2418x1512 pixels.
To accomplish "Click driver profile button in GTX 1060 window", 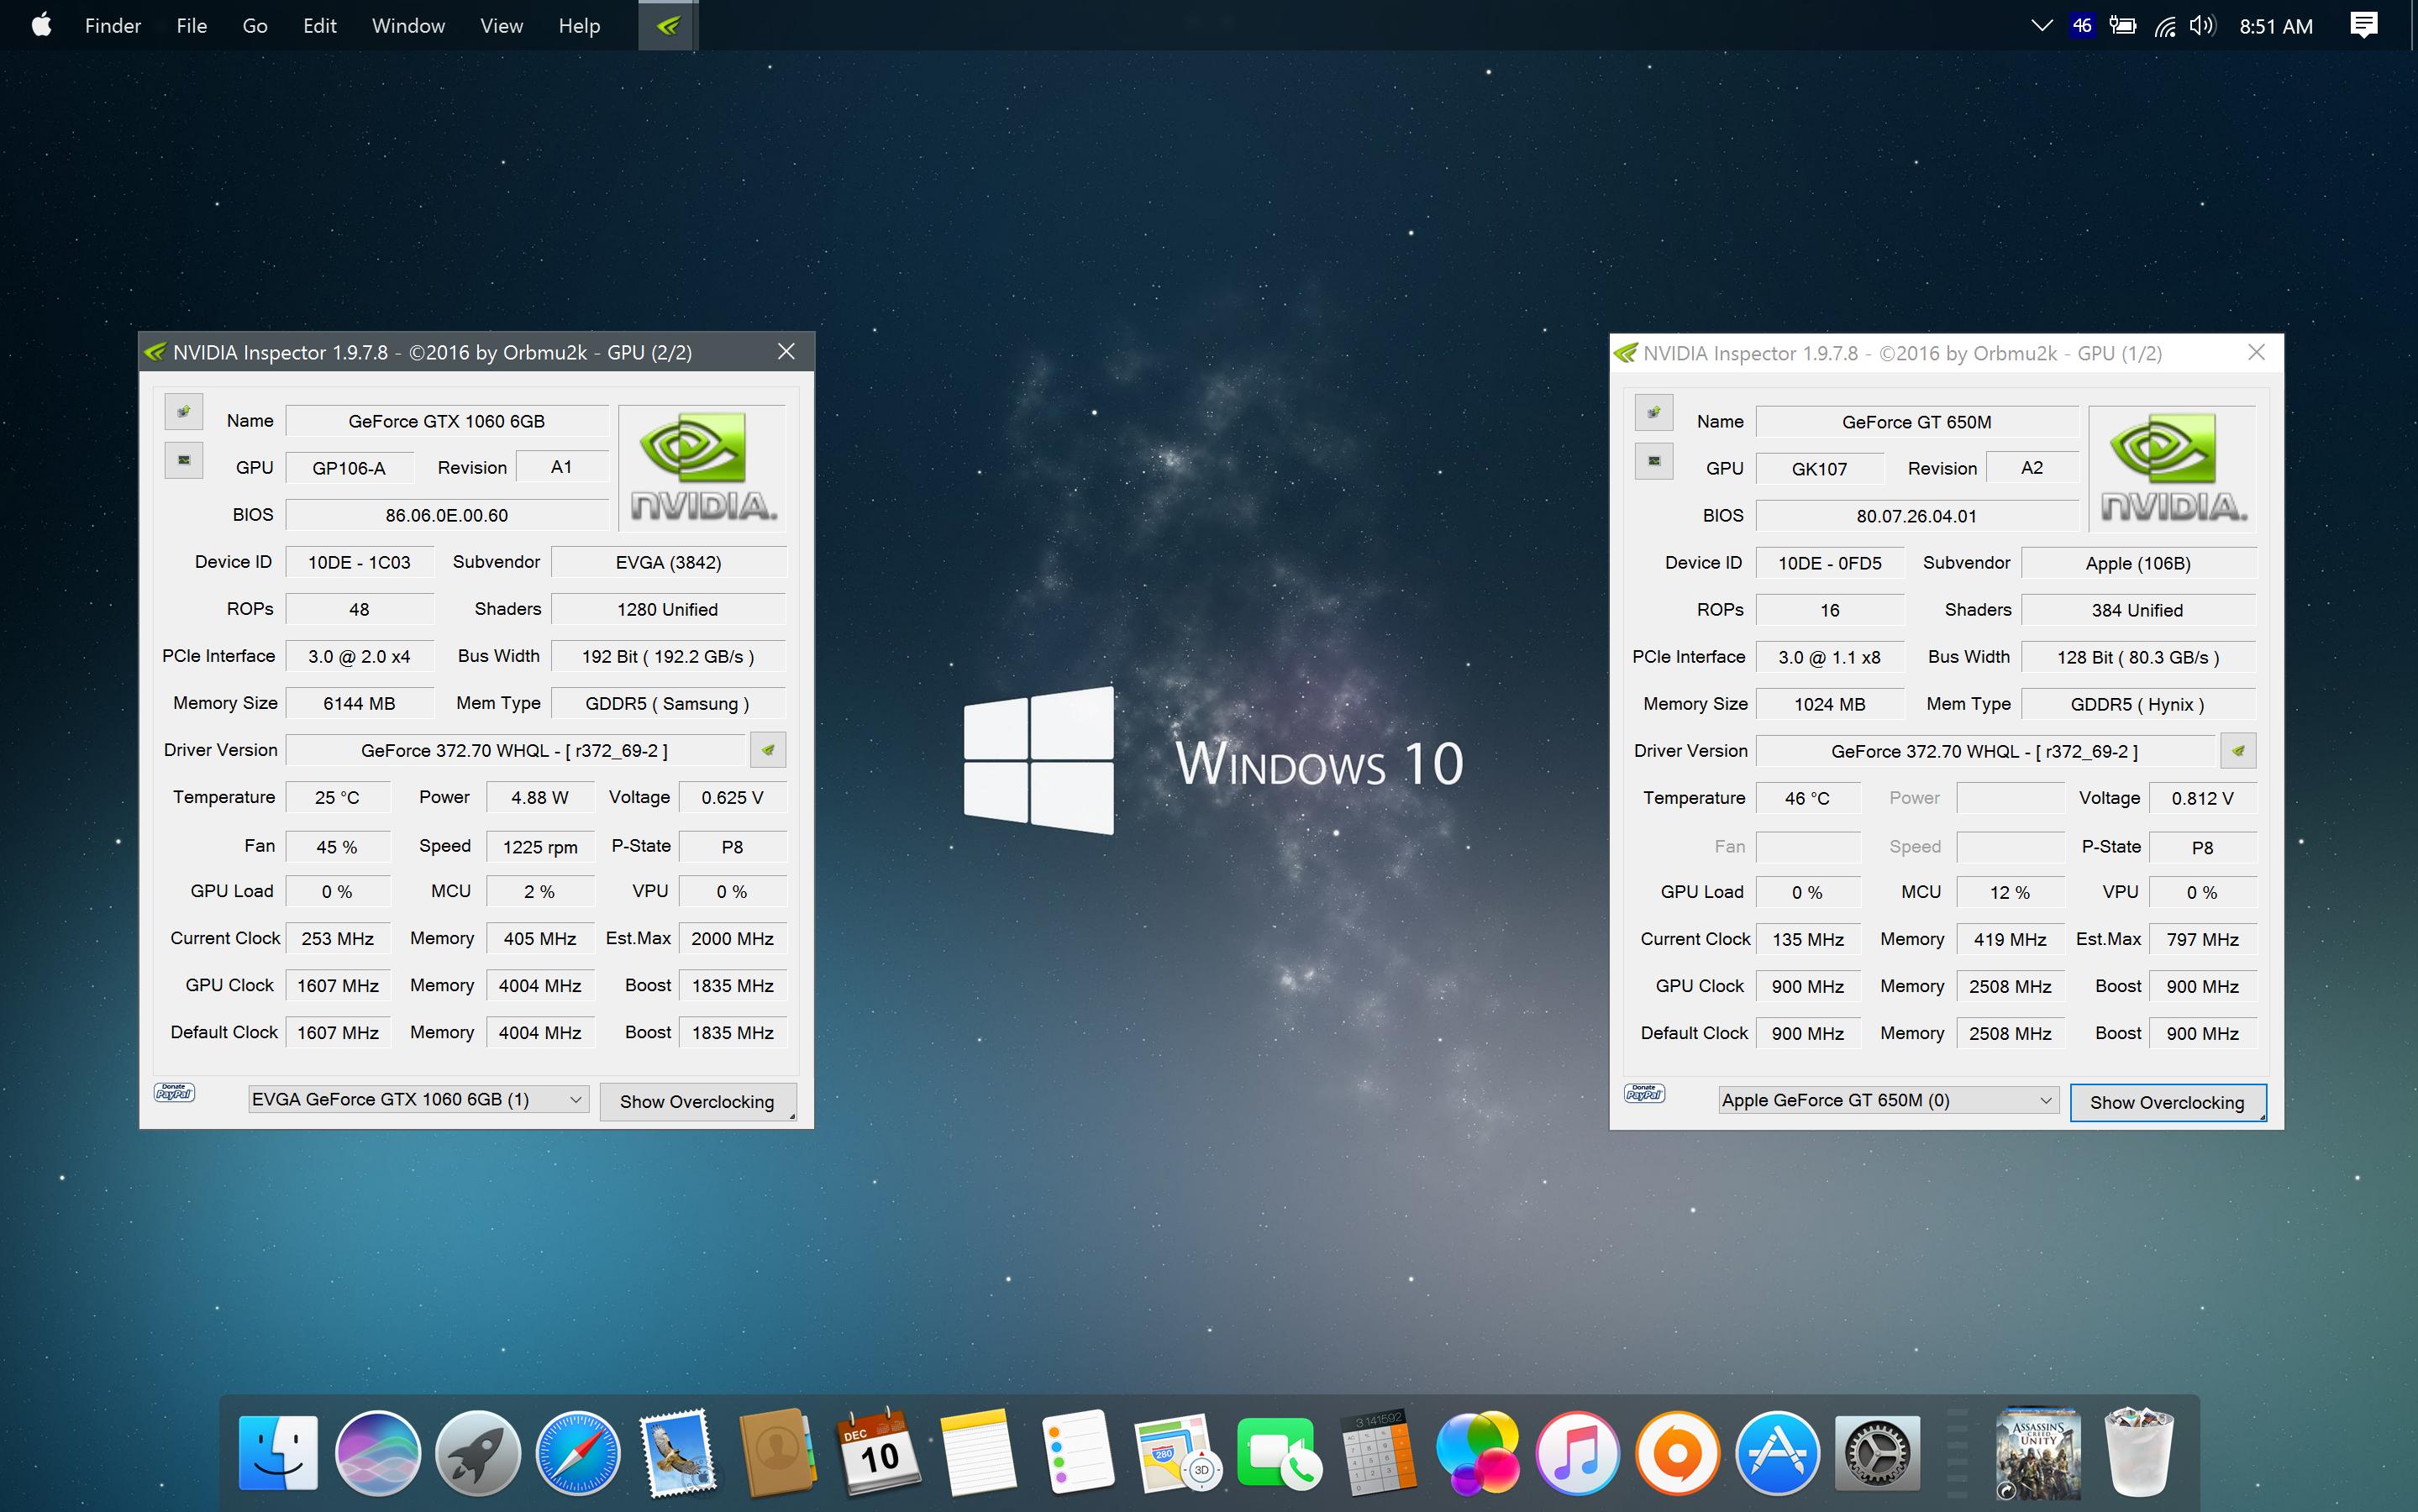I will point(768,750).
